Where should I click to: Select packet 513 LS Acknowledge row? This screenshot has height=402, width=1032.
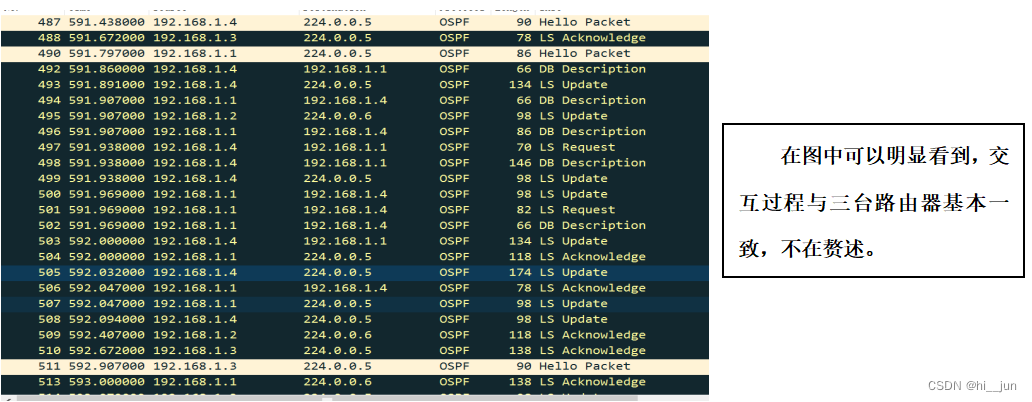click(x=355, y=382)
